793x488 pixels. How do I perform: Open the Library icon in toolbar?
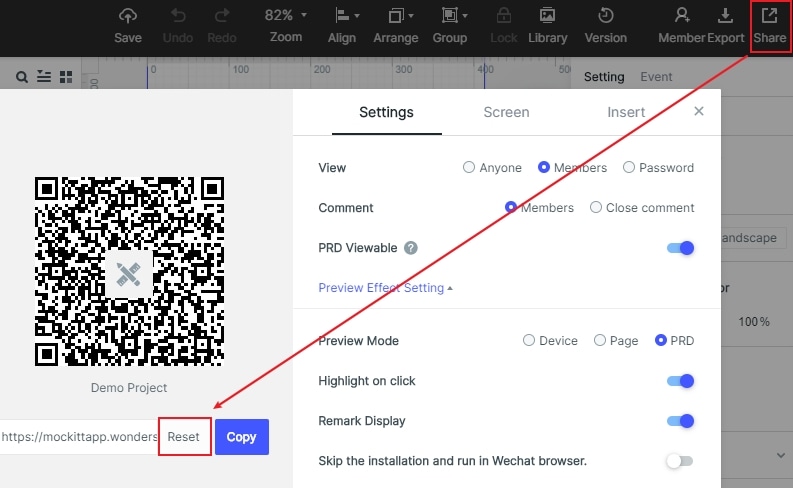tap(547, 15)
